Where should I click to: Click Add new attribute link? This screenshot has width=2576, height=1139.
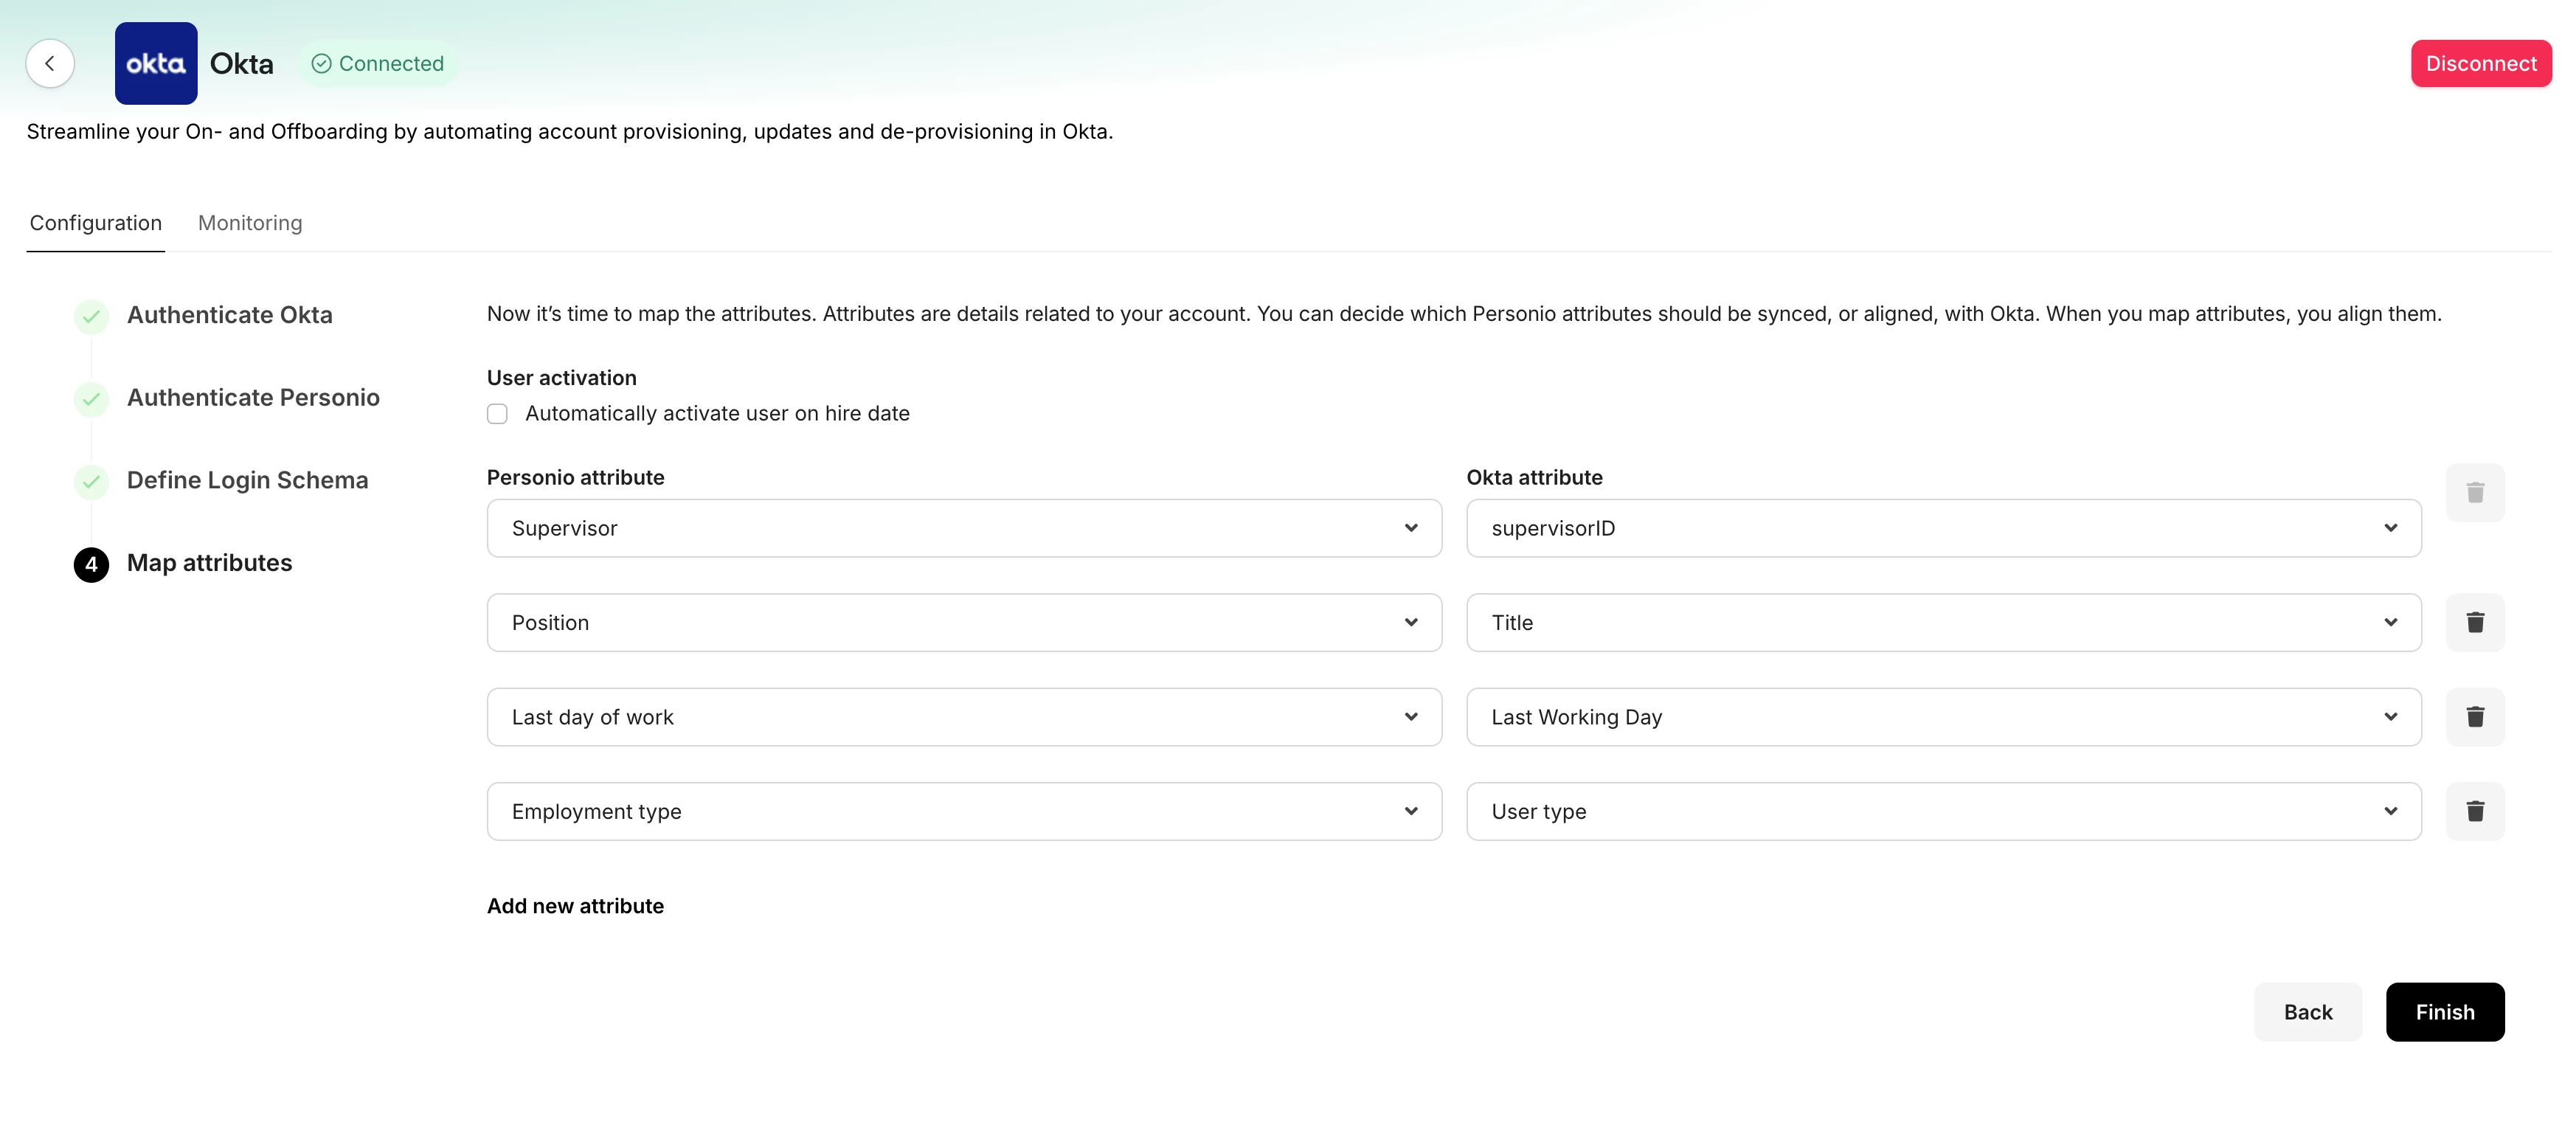(575, 905)
